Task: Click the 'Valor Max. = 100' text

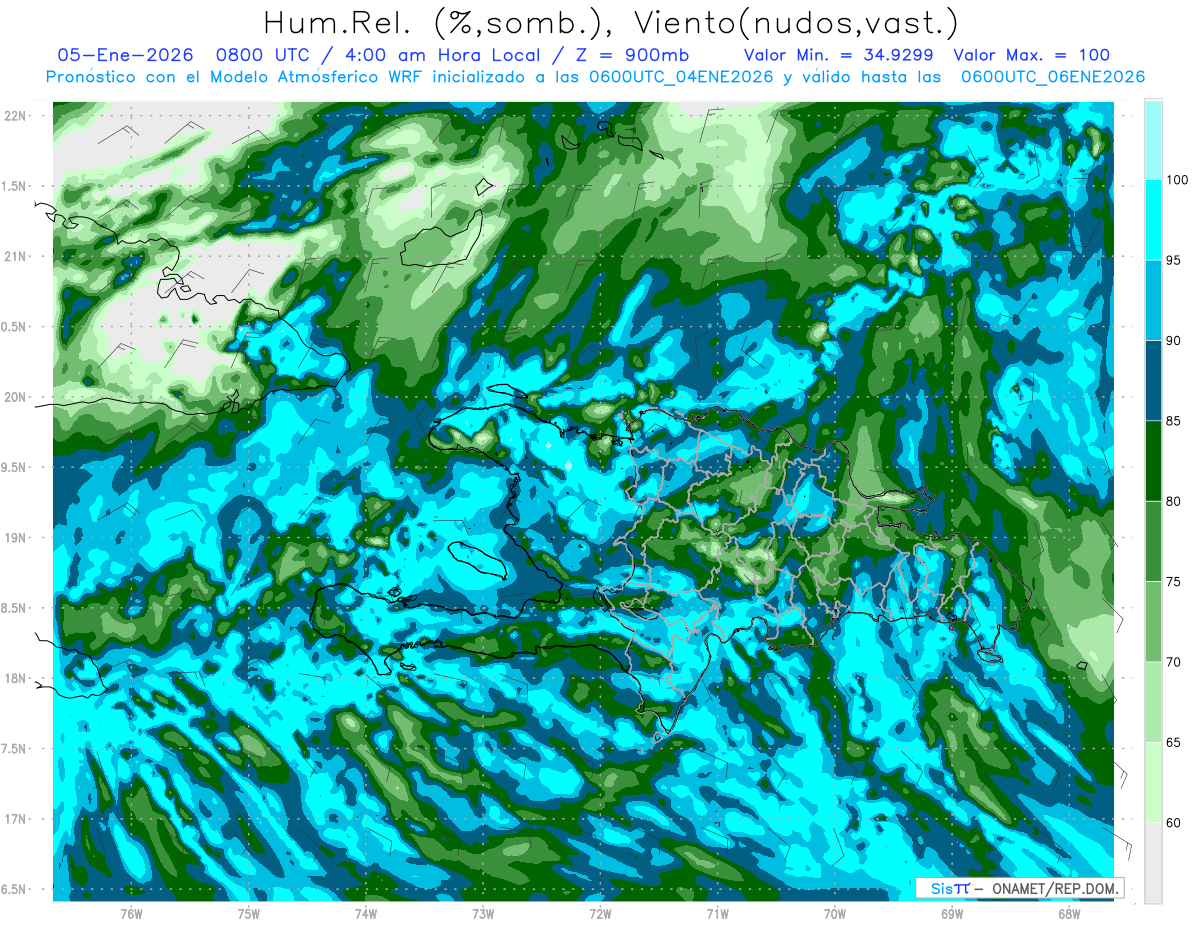Action: 1032,56
